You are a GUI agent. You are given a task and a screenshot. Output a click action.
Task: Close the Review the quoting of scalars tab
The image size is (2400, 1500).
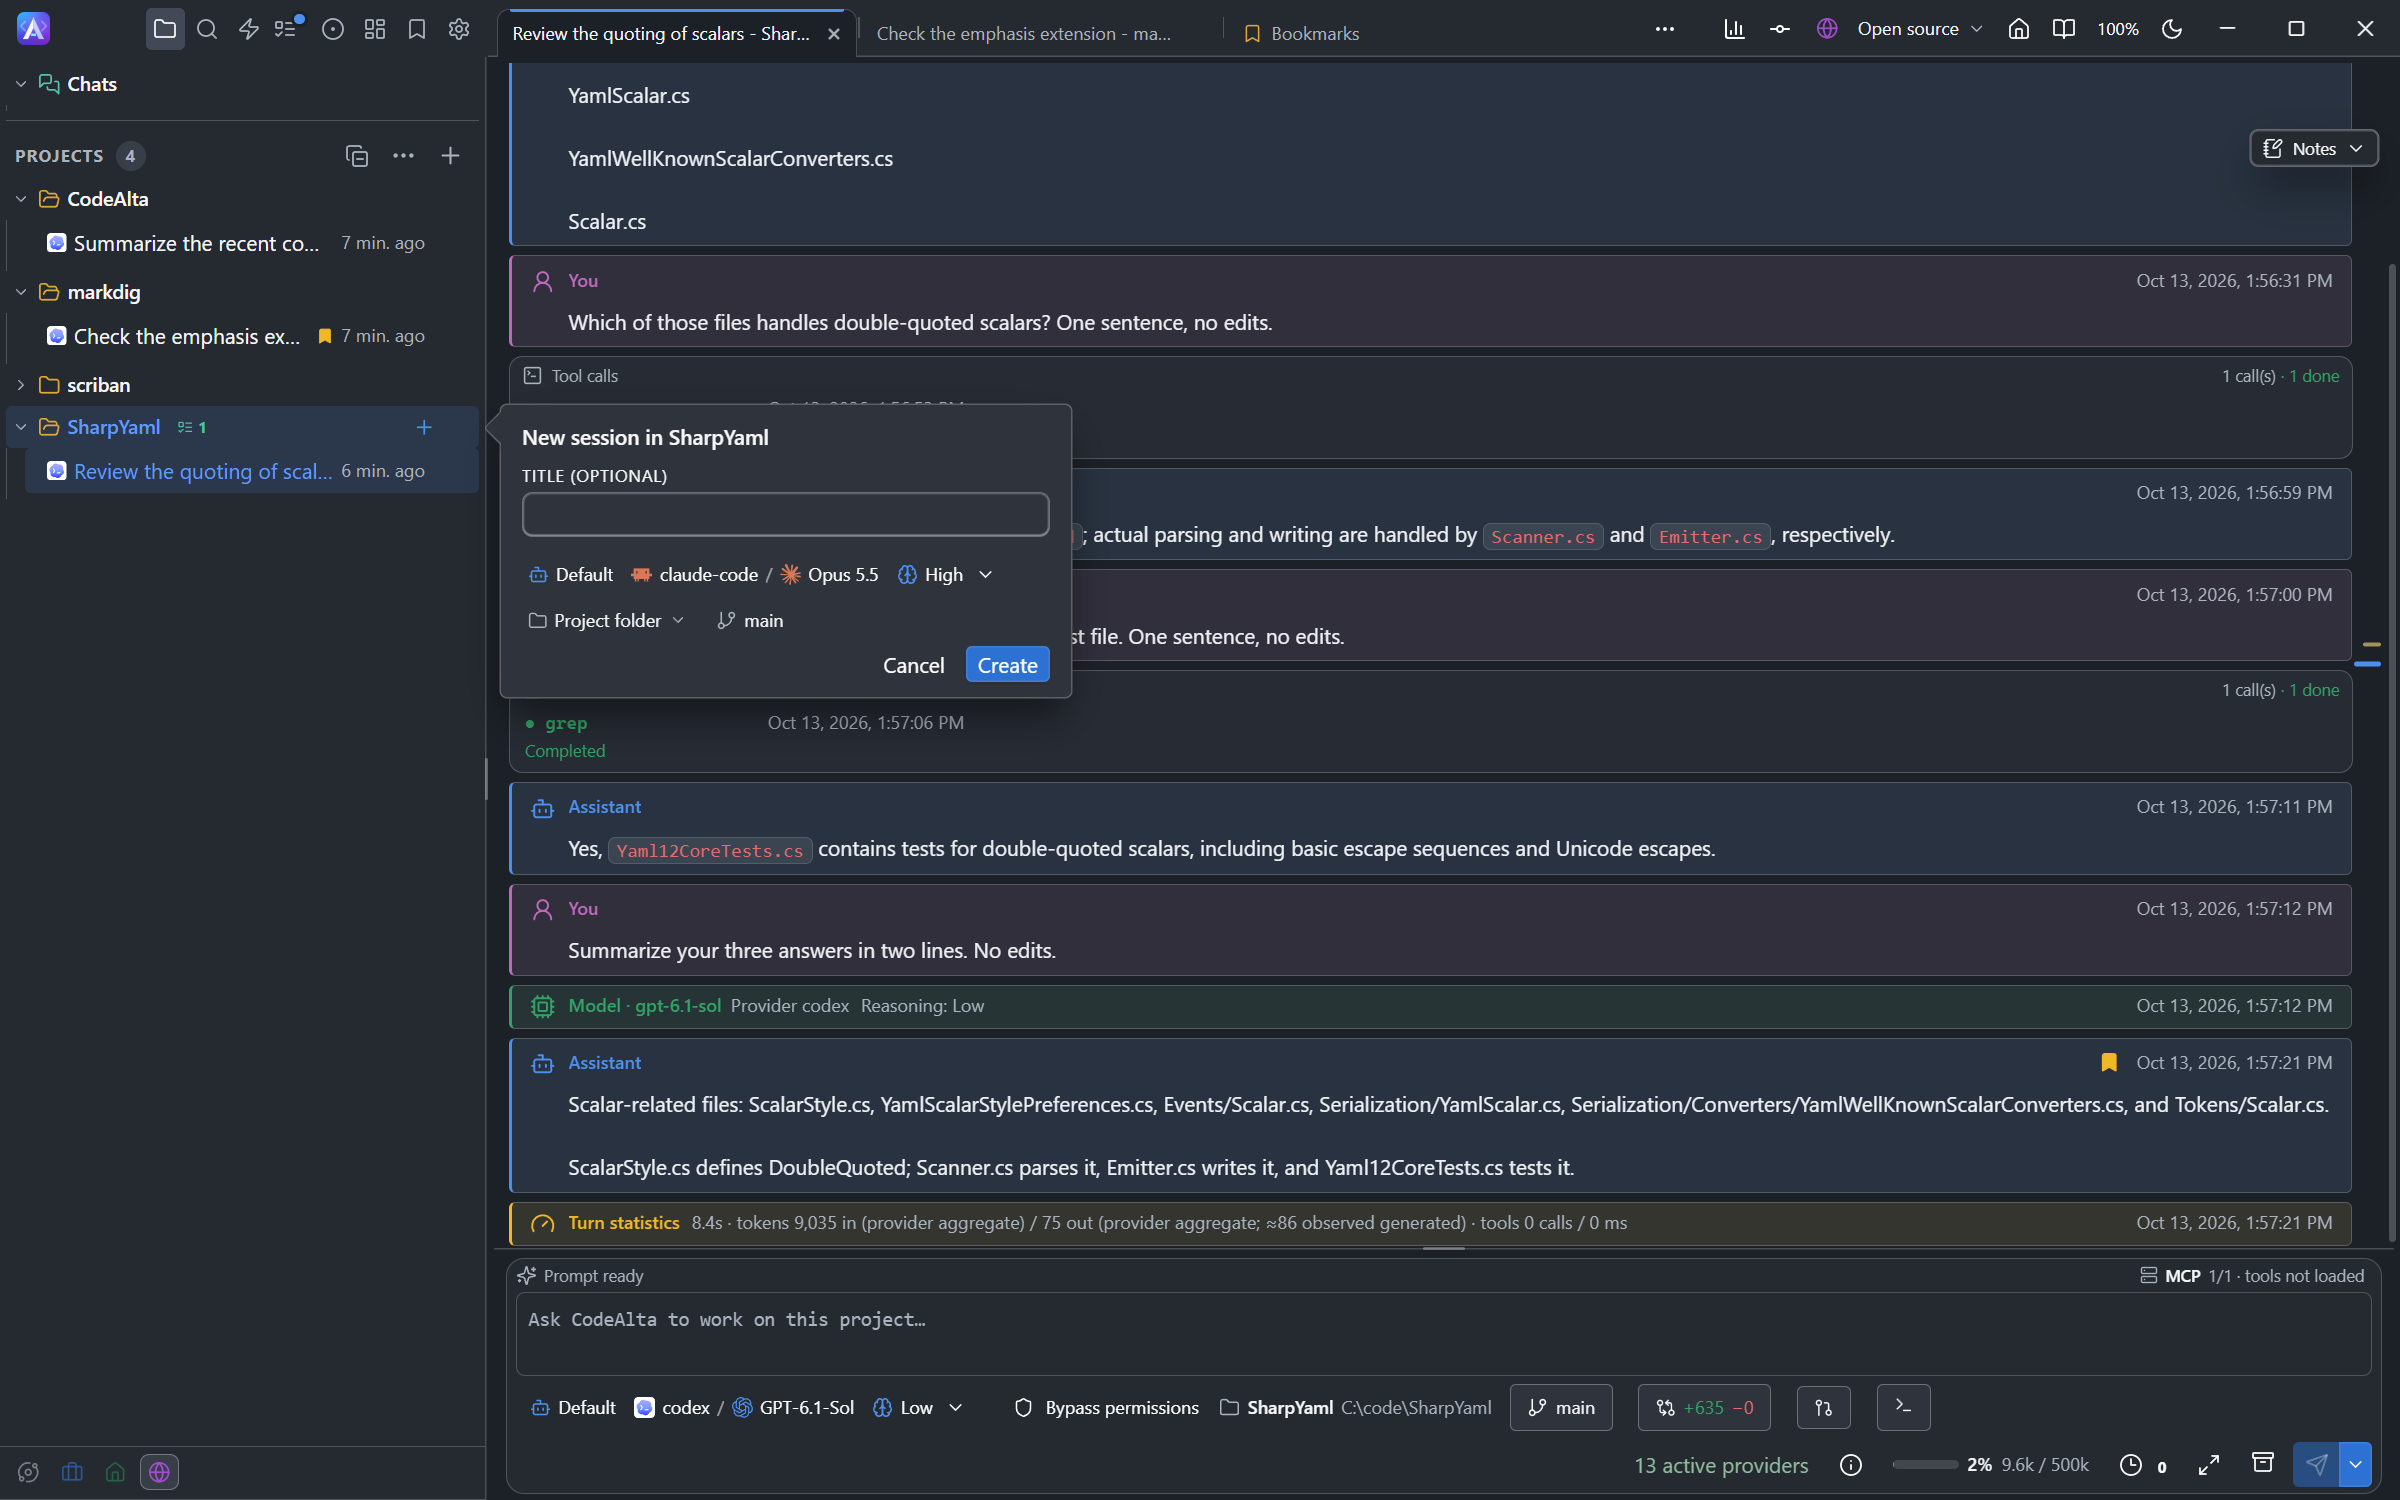pos(834,33)
